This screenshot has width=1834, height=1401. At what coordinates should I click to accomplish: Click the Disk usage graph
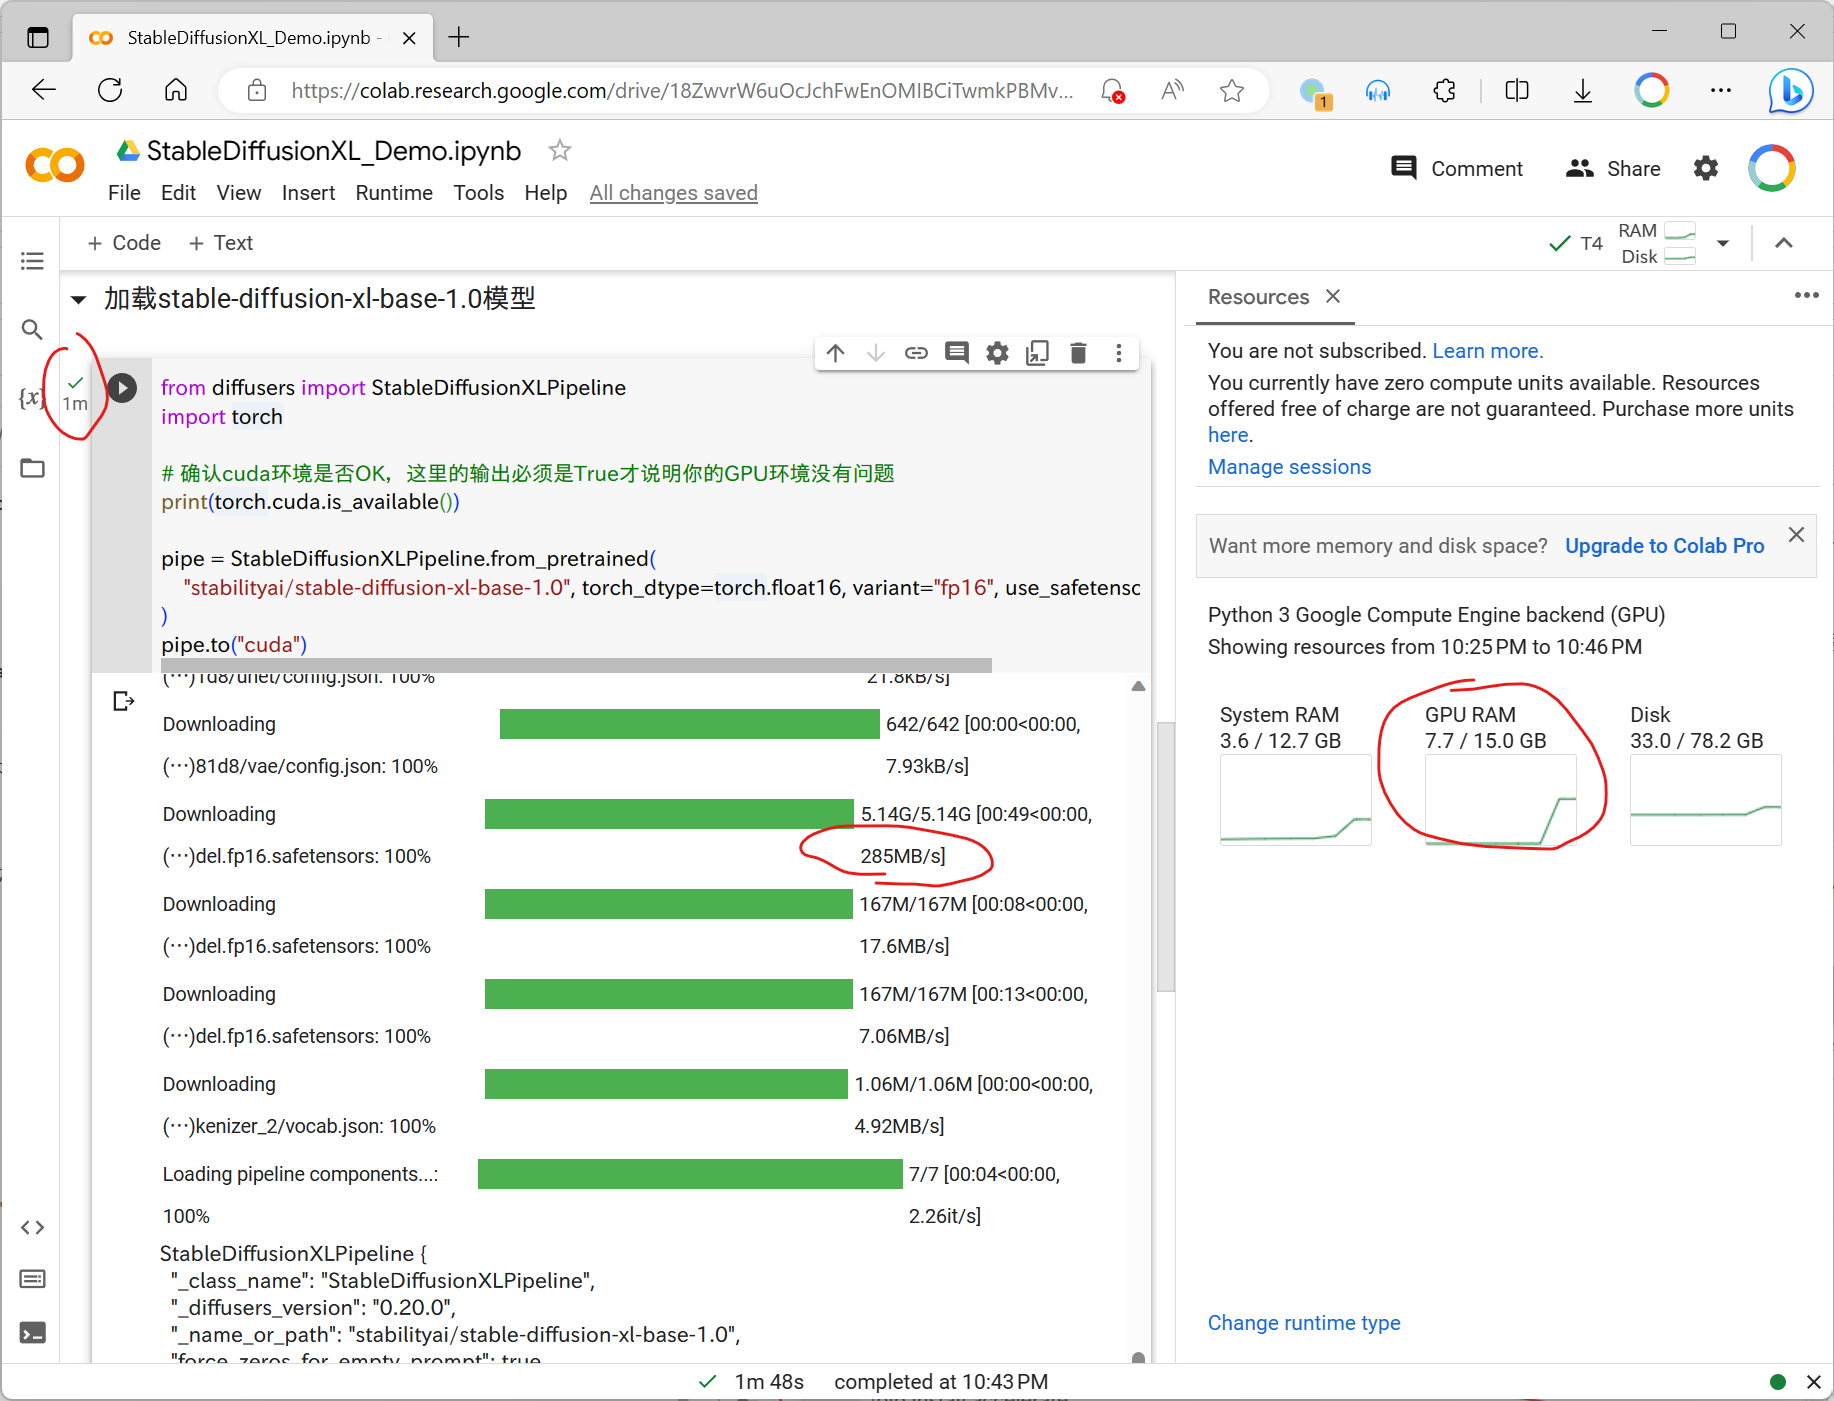pos(1705,800)
